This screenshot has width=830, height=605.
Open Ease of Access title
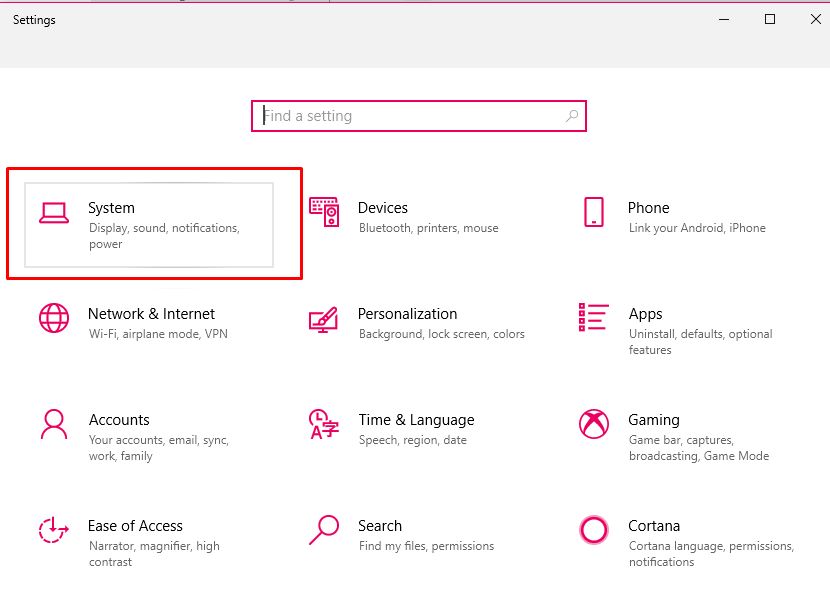coord(135,525)
